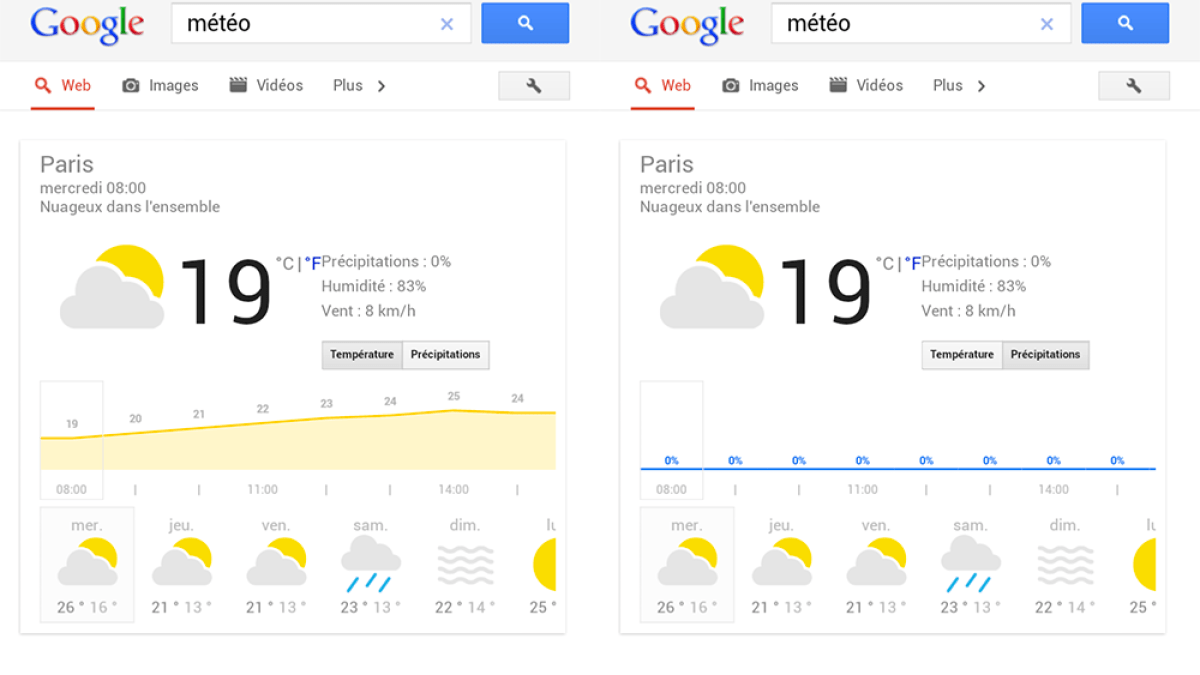Select Saturday's rain forecast icon in left panel
Image resolution: width=1200 pixels, height=675 pixels.
(x=370, y=564)
